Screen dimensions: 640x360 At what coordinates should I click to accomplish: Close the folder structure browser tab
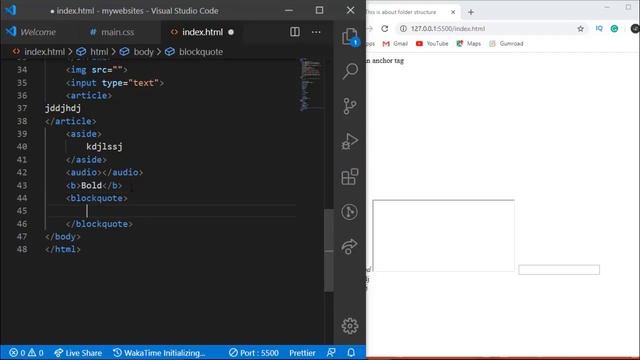pos(453,12)
